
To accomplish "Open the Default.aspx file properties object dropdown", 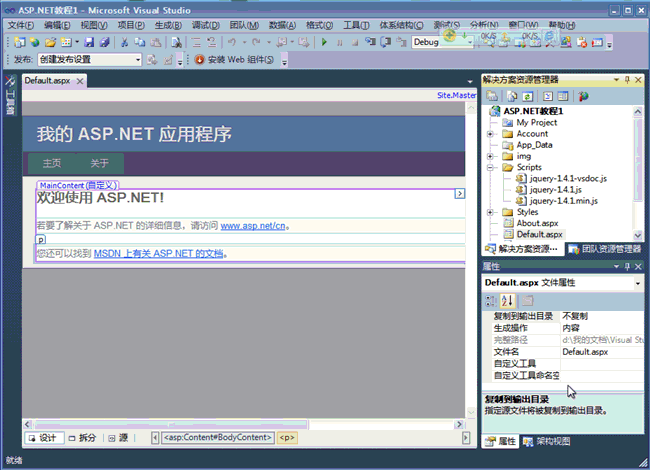I will click(638, 283).
